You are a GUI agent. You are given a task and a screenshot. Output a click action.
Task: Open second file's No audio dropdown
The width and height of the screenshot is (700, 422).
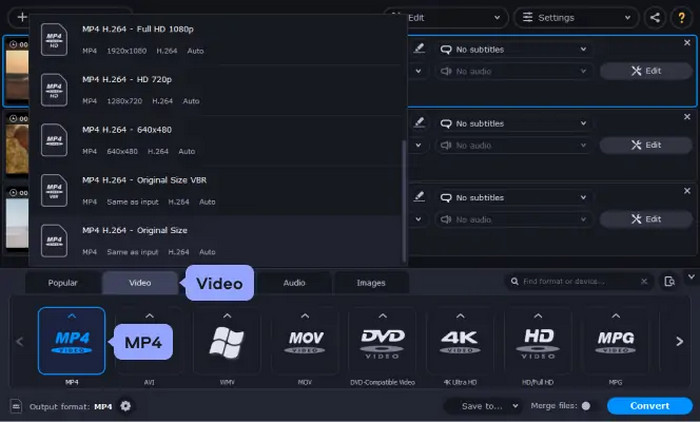pyautogui.click(x=514, y=145)
